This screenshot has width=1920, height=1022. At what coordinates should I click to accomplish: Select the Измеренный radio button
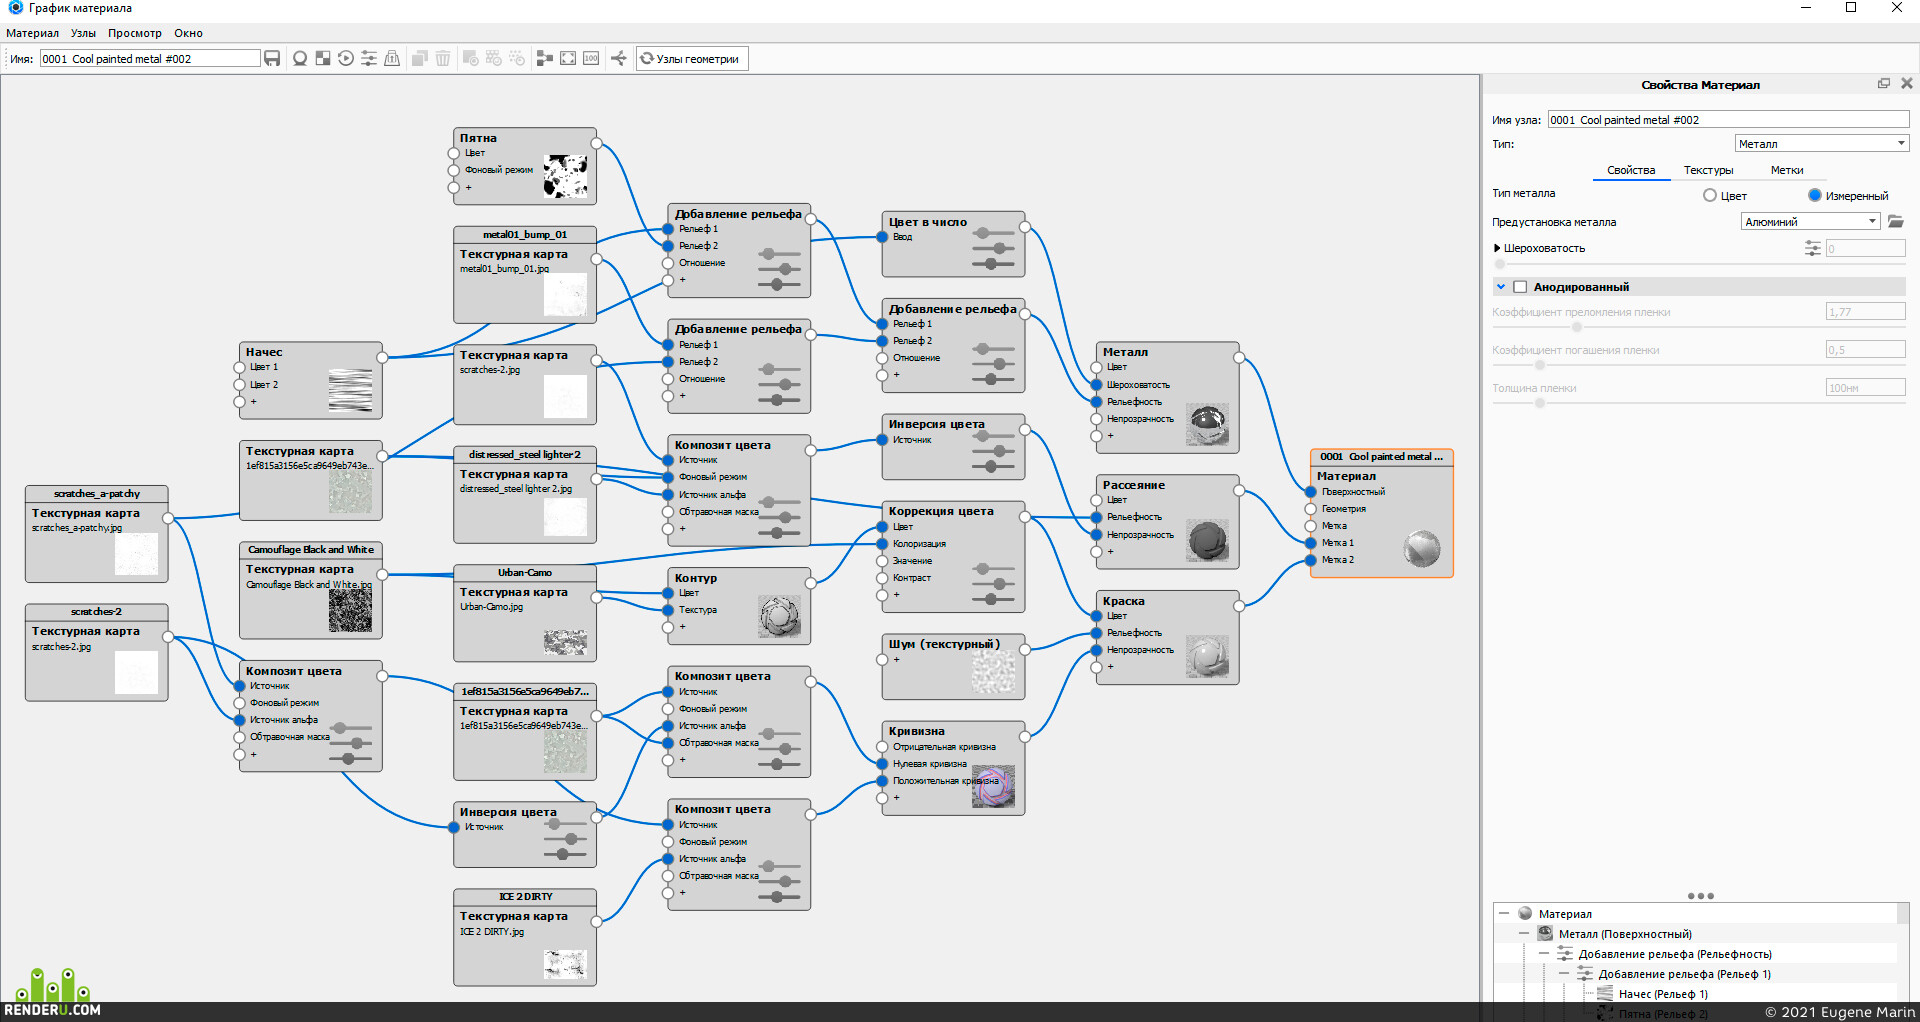coord(1815,196)
